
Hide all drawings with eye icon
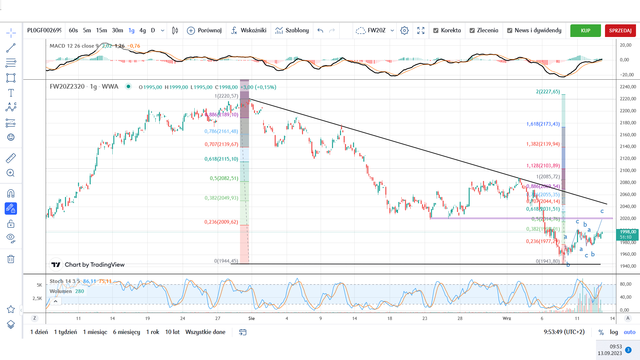(11, 238)
